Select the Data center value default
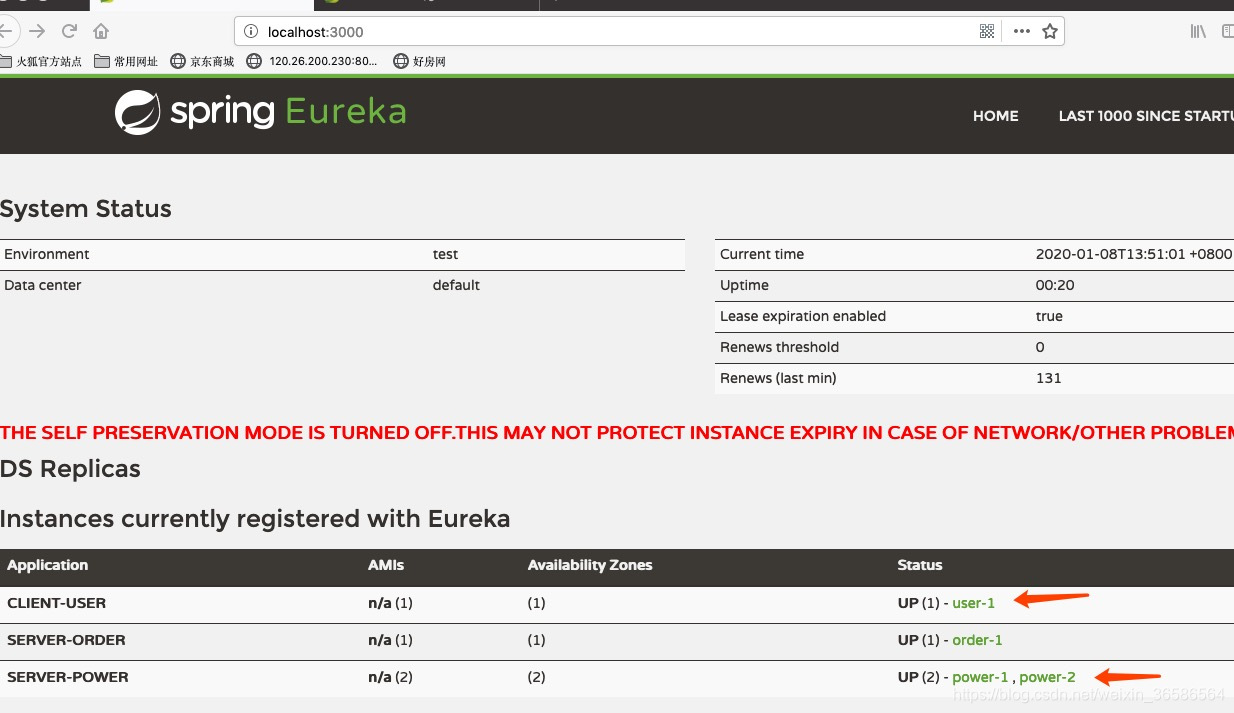The height and width of the screenshot is (713, 1234). pyautogui.click(x=456, y=285)
